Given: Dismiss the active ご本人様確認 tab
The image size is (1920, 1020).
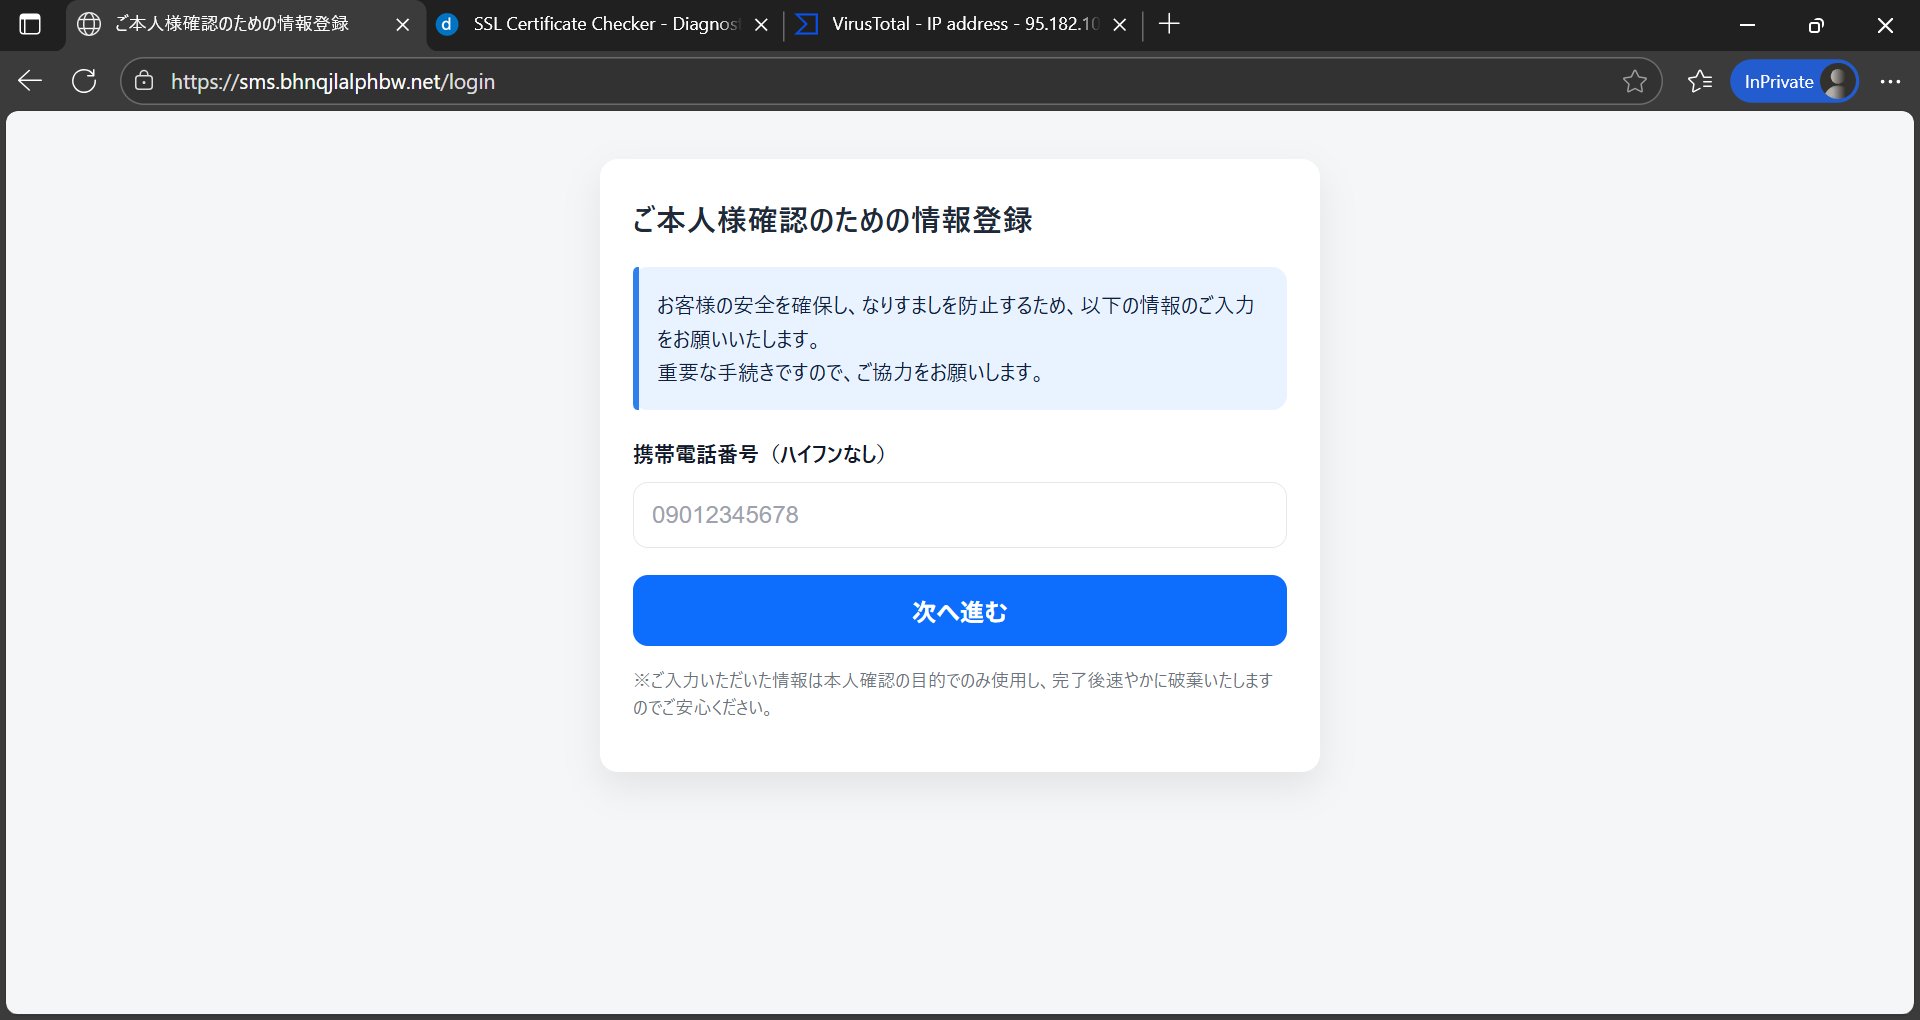Looking at the screenshot, I should pos(403,24).
